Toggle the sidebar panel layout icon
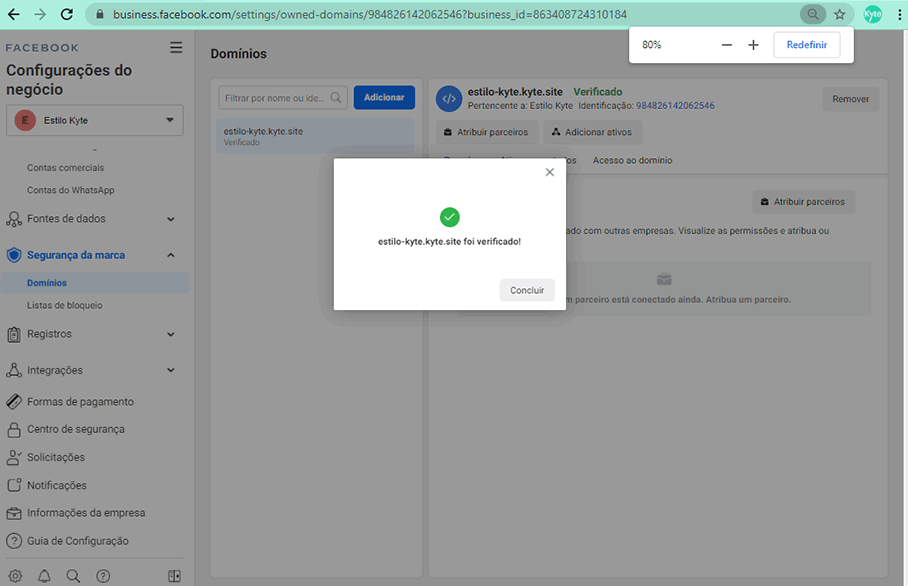This screenshot has width=908, height=586. [174, 576]
